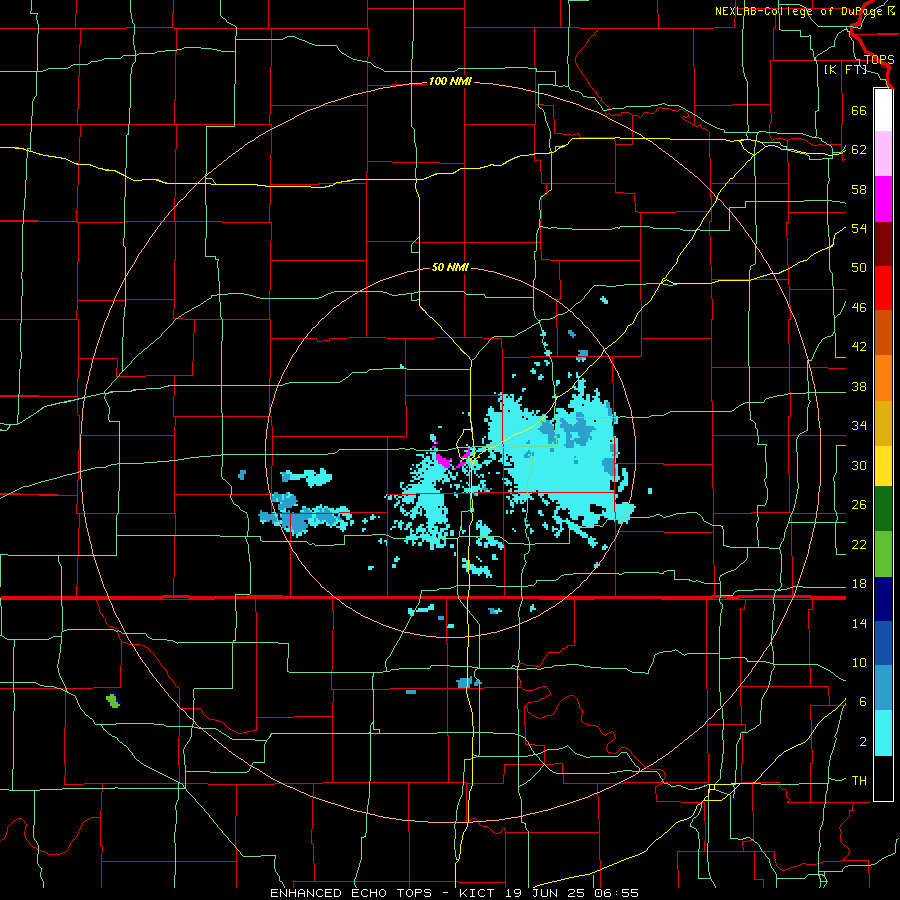The height and width of the screenshot is (900, 900).
Task: Click the "10" legend value
Action: coord(859,663)
